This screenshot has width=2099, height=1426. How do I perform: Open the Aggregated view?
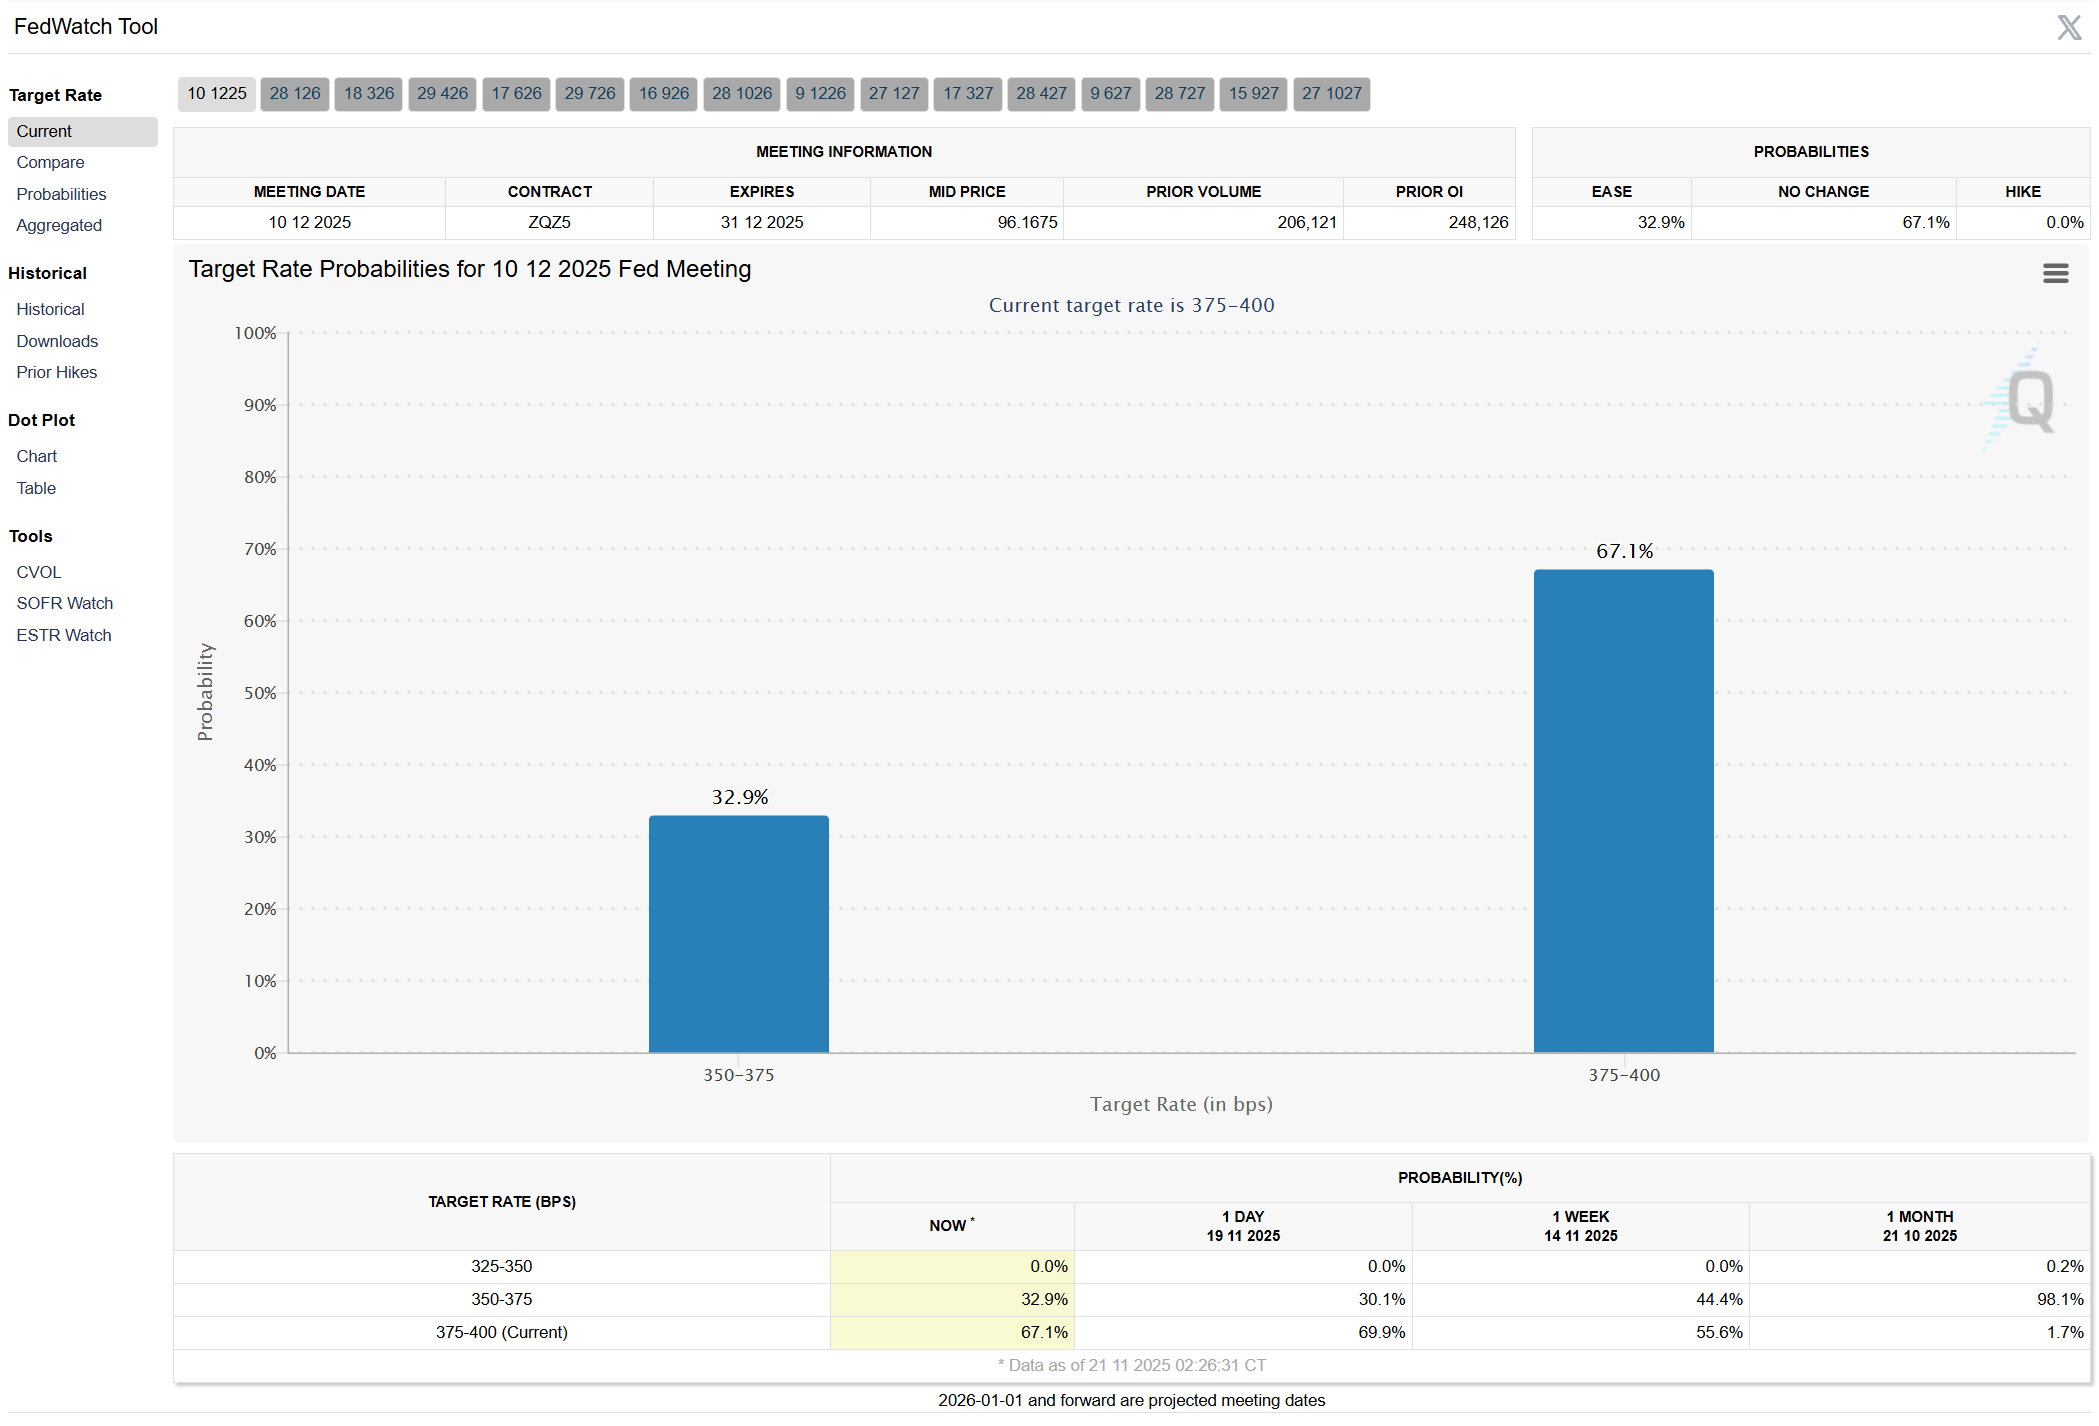pyautogui.click(x=59, y=225)
